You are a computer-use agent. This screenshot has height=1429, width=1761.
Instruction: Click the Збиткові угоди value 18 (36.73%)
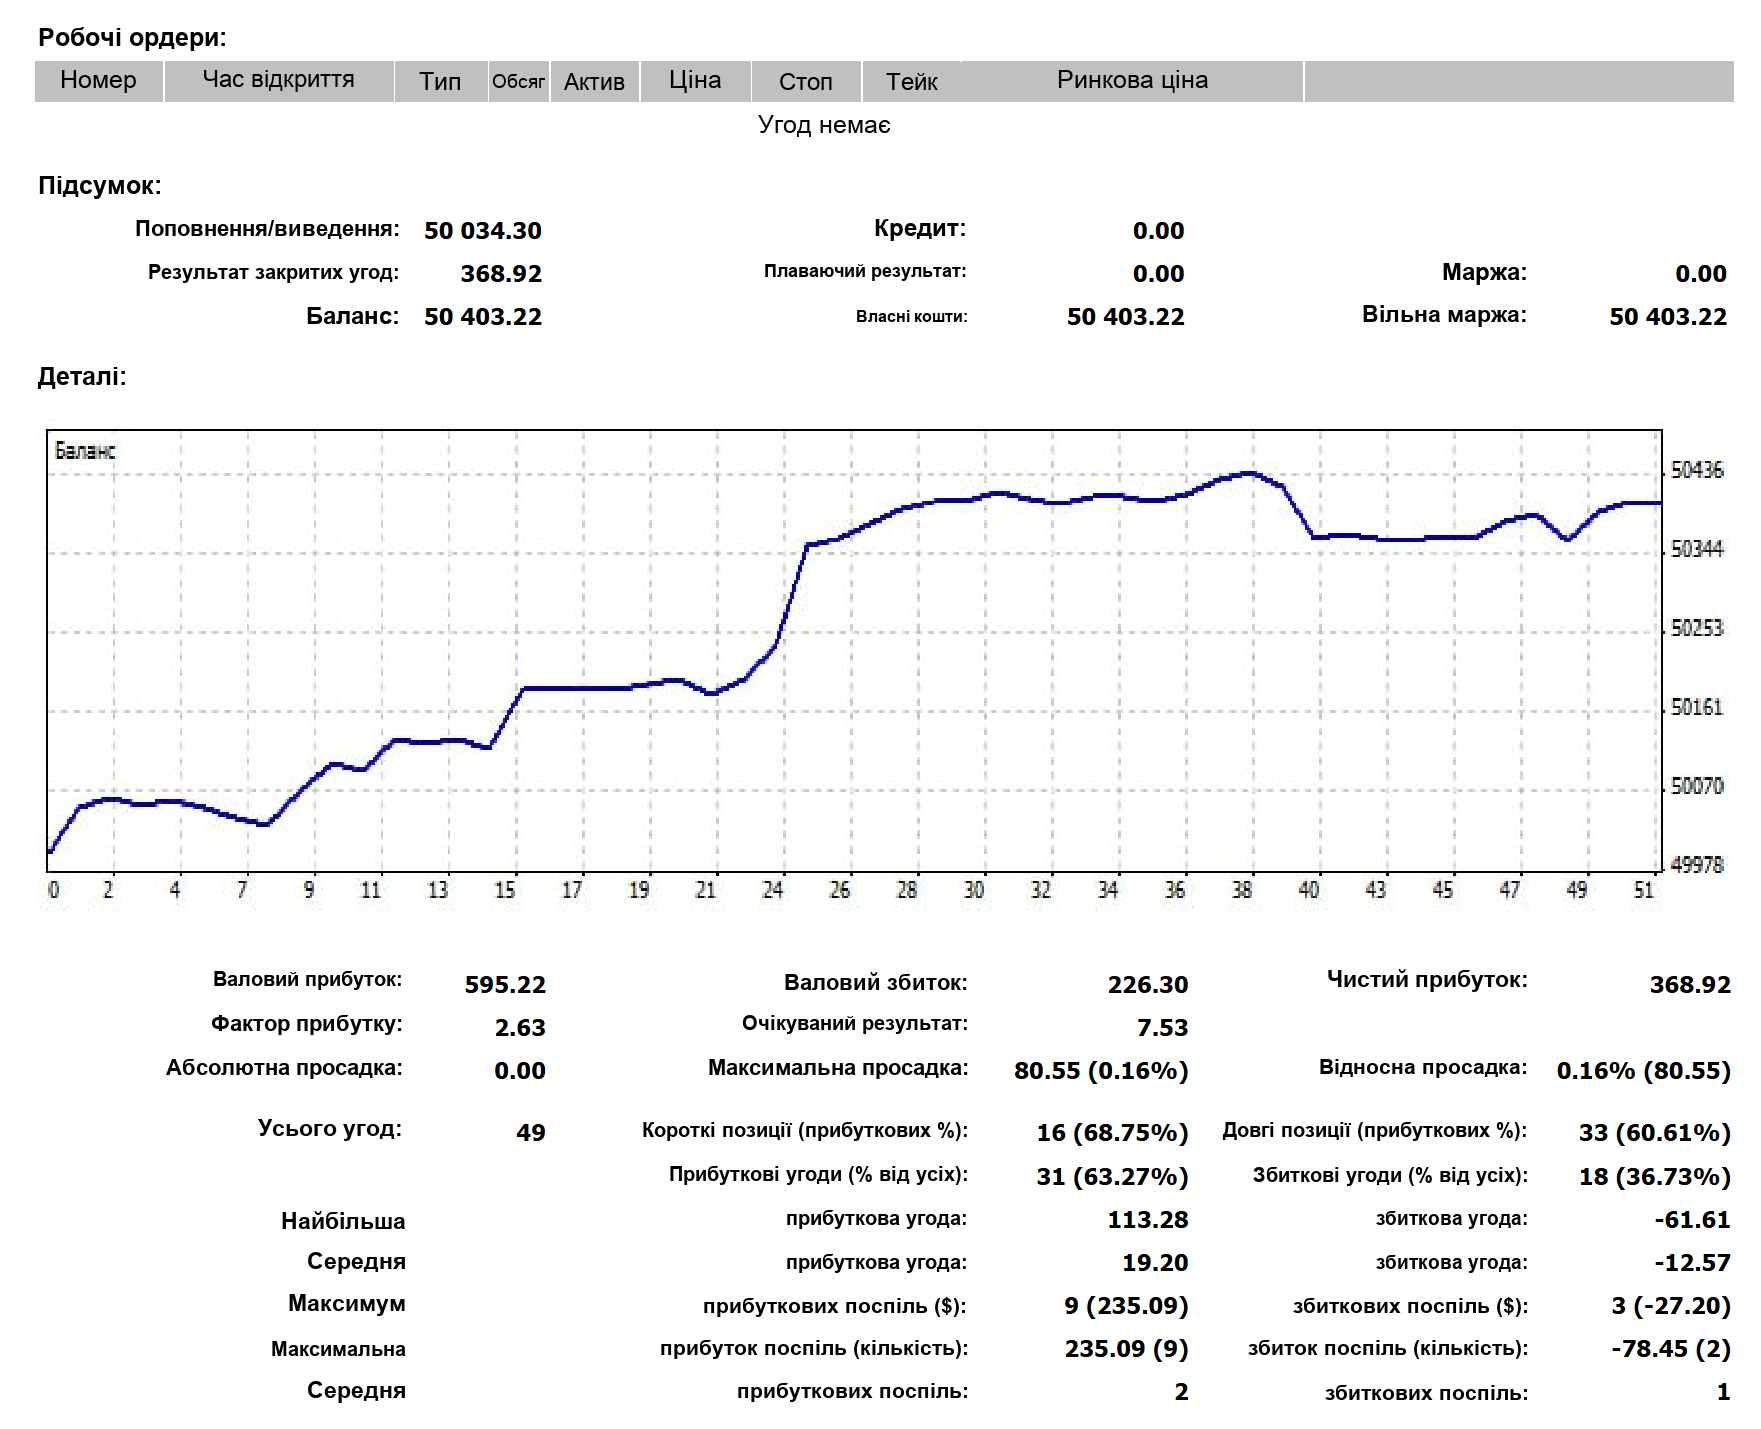click(1654, 1177)
